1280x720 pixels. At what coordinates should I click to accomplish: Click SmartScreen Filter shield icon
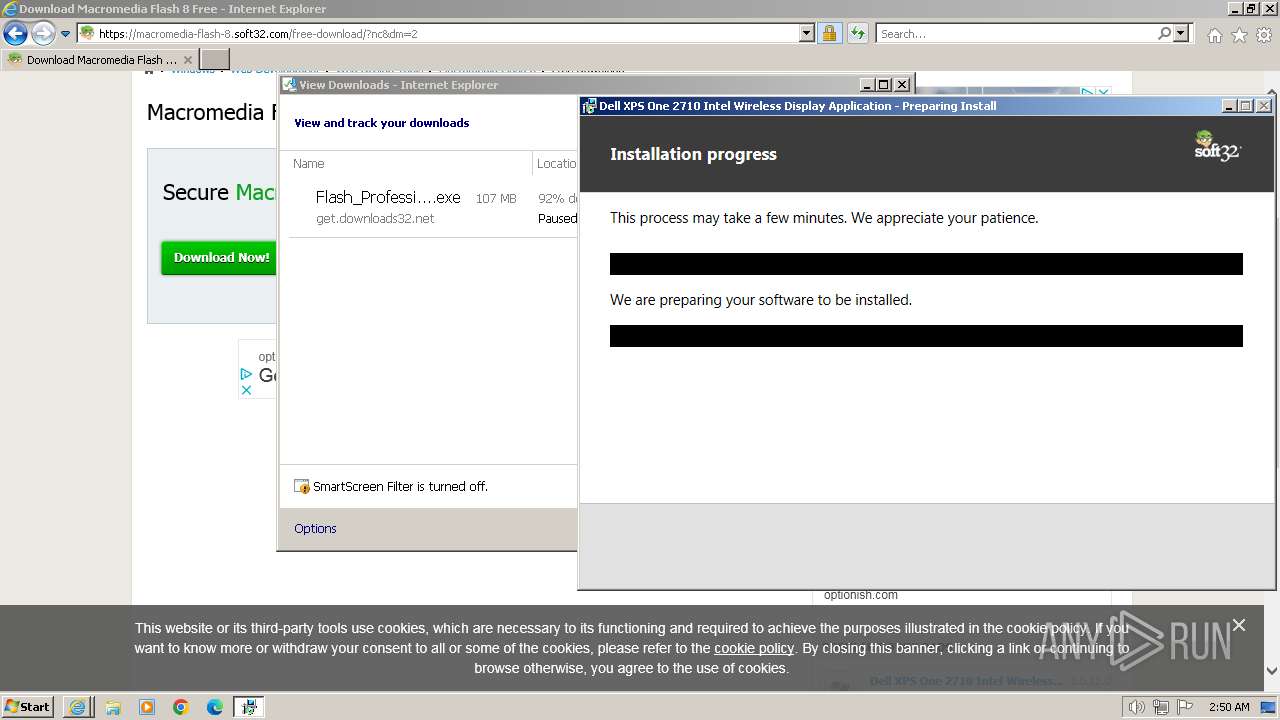(302, 486)
